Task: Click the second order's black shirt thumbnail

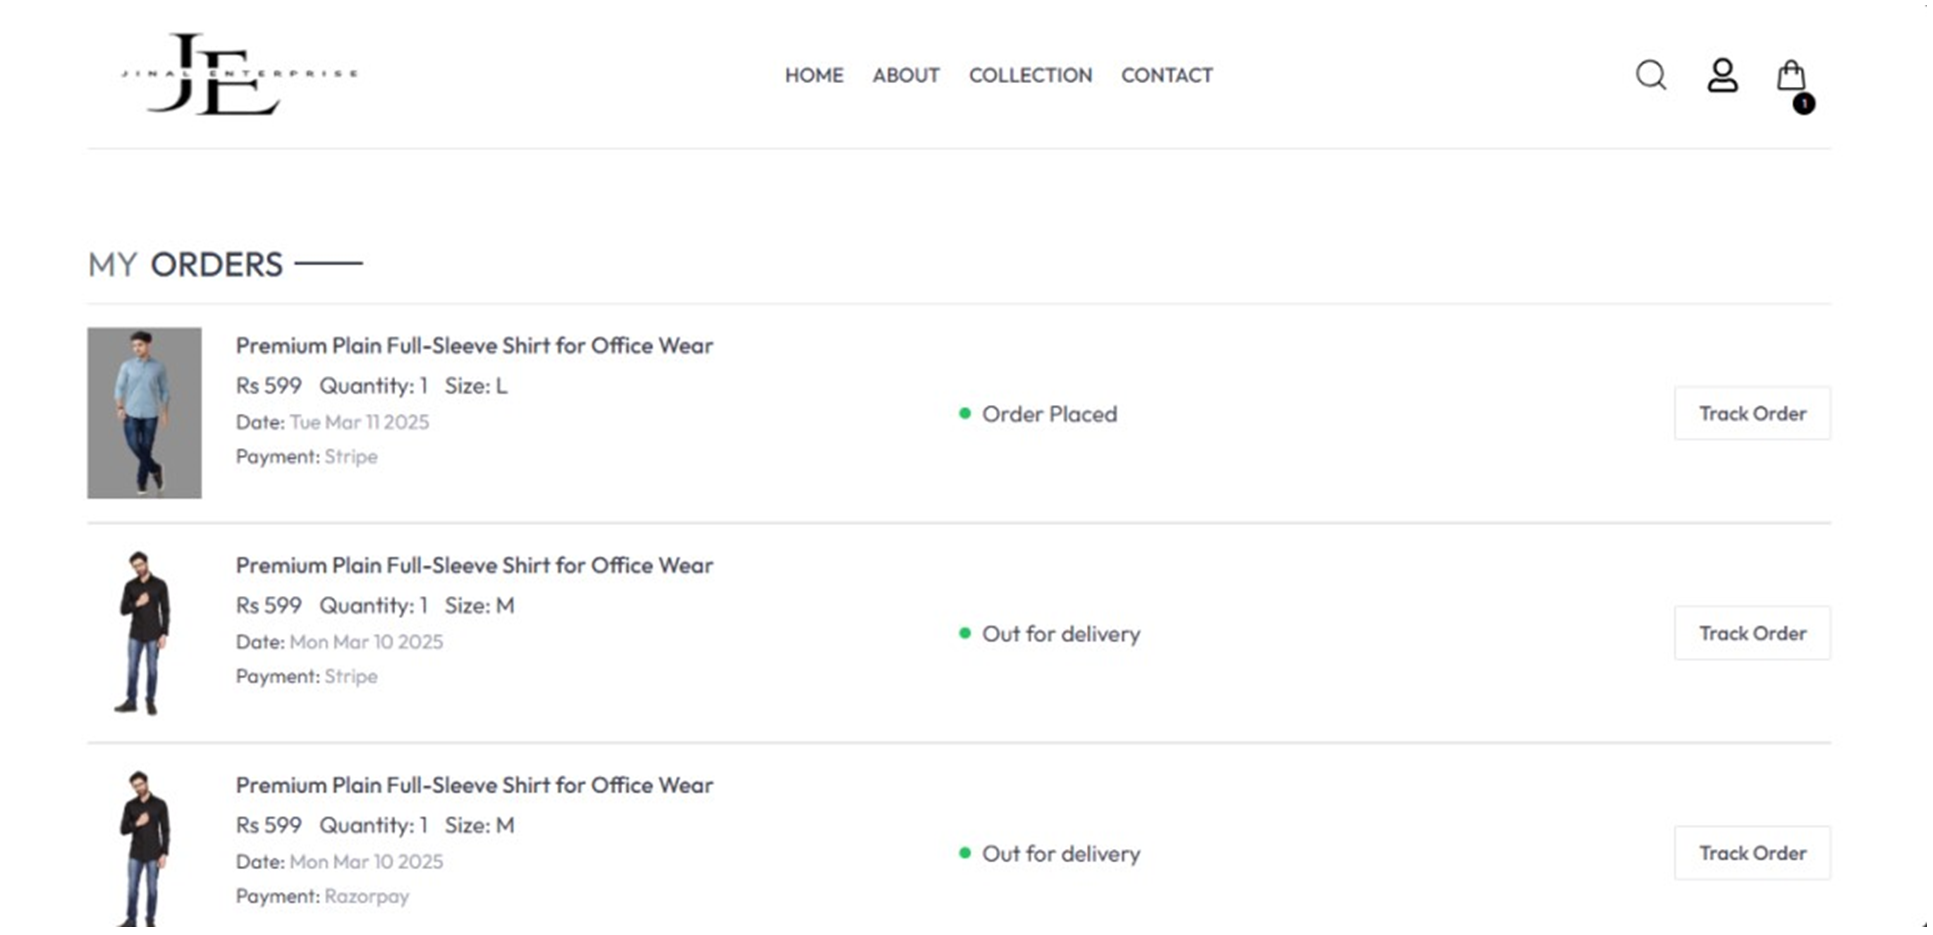Action: (144, 632)
